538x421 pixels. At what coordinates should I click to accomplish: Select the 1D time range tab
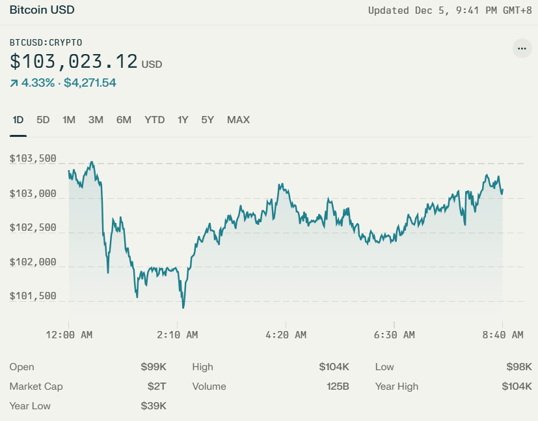pyautogui.click(x=18, y=120)
